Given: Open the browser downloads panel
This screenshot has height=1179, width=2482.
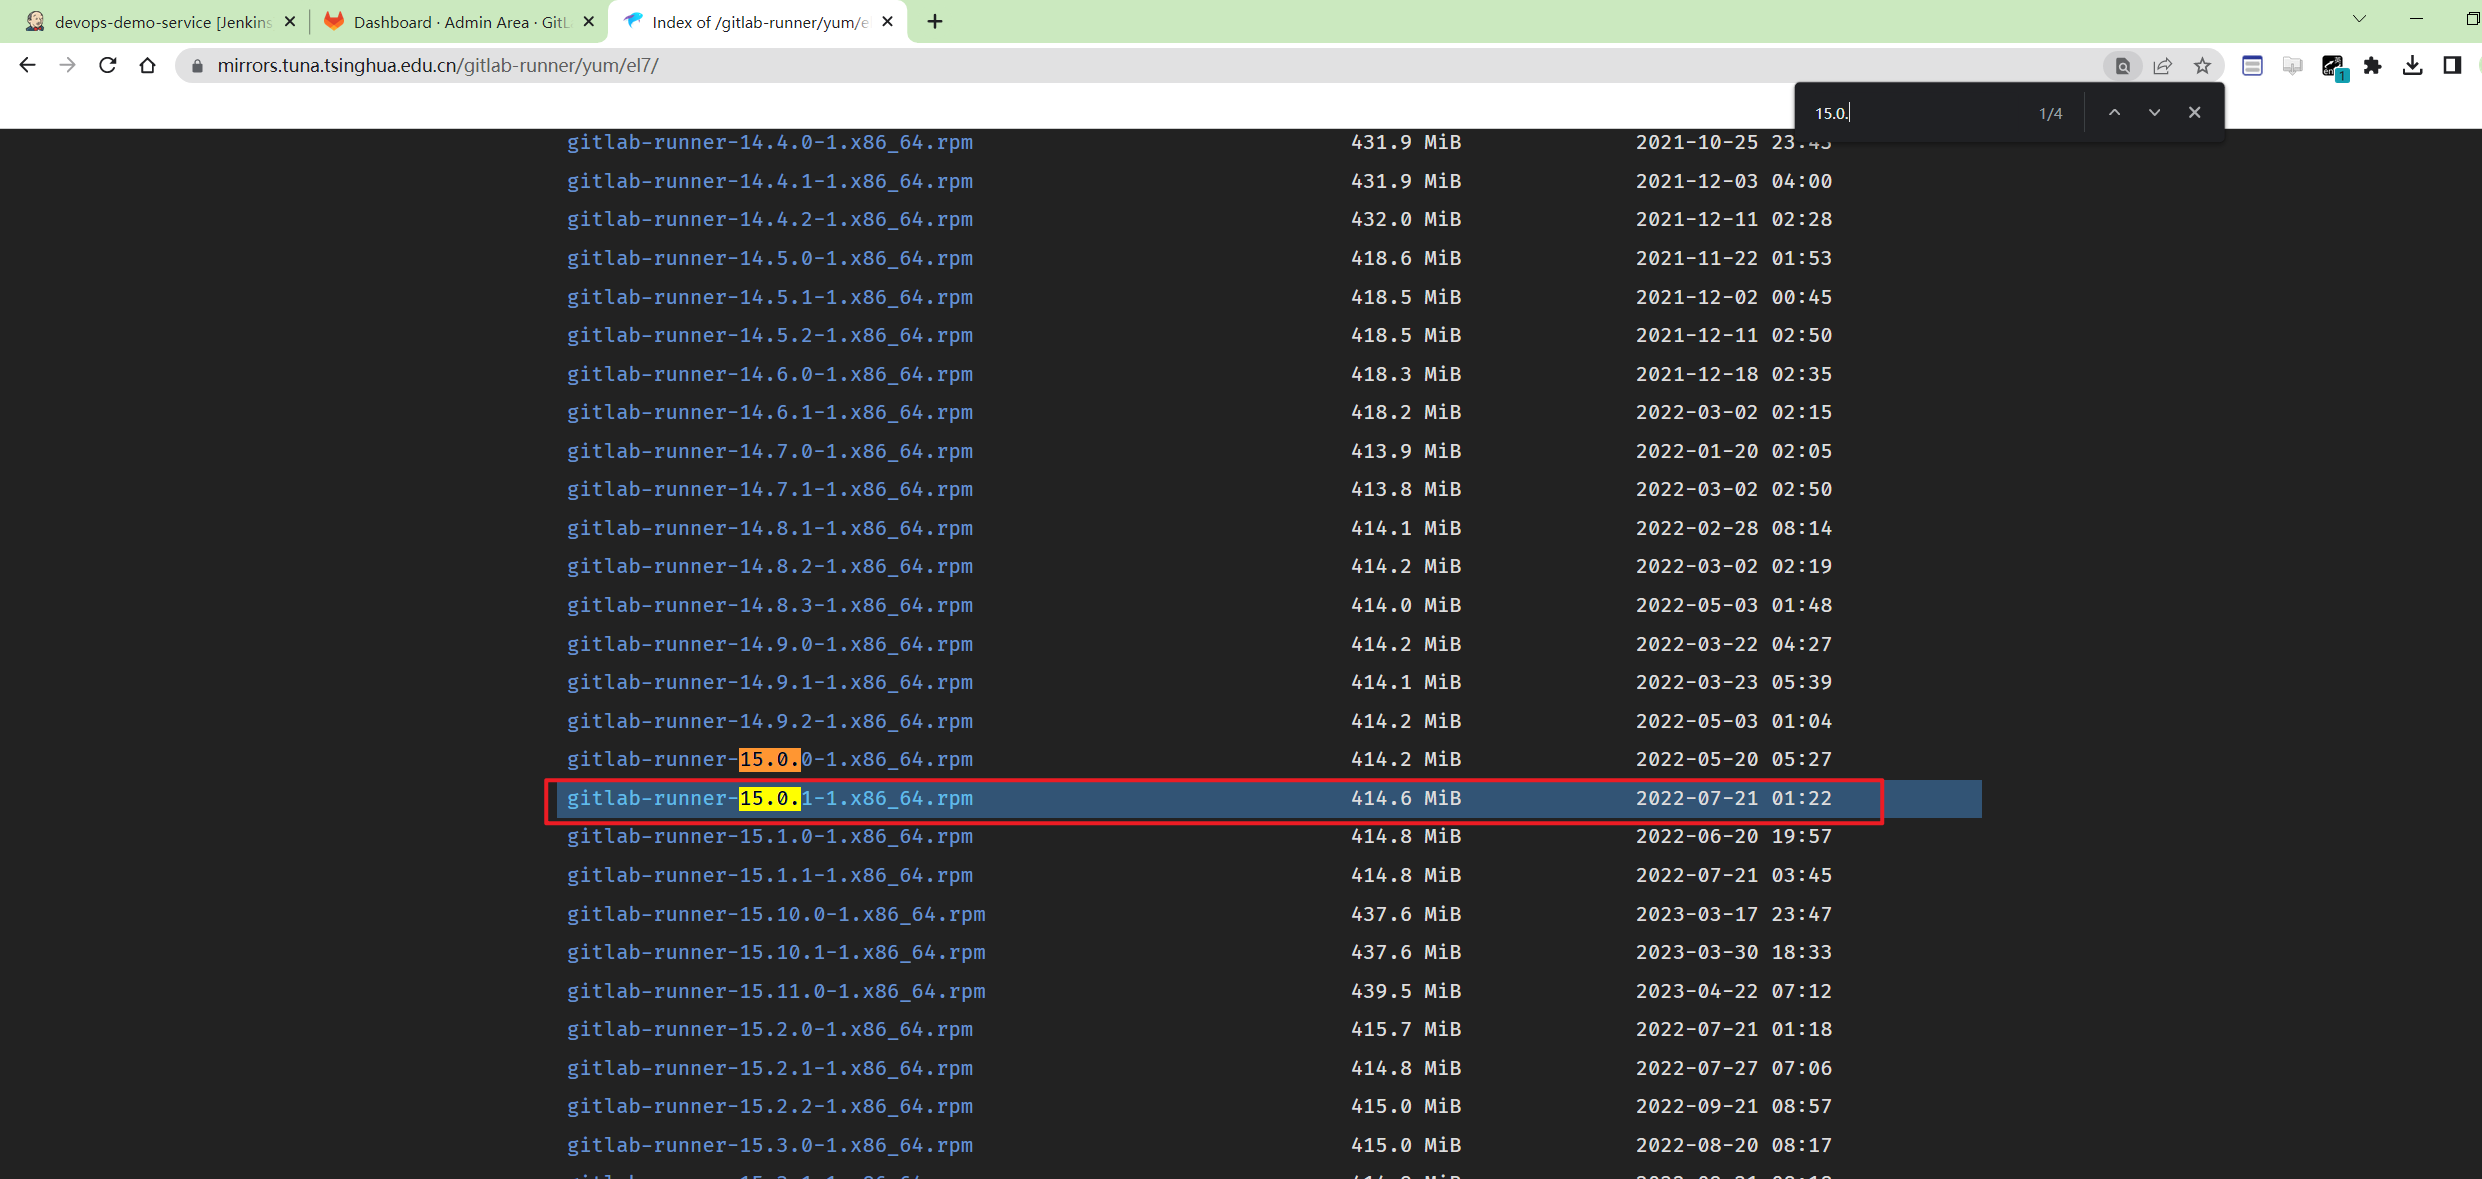Looking at the screenshot, I should (2412, 66).
